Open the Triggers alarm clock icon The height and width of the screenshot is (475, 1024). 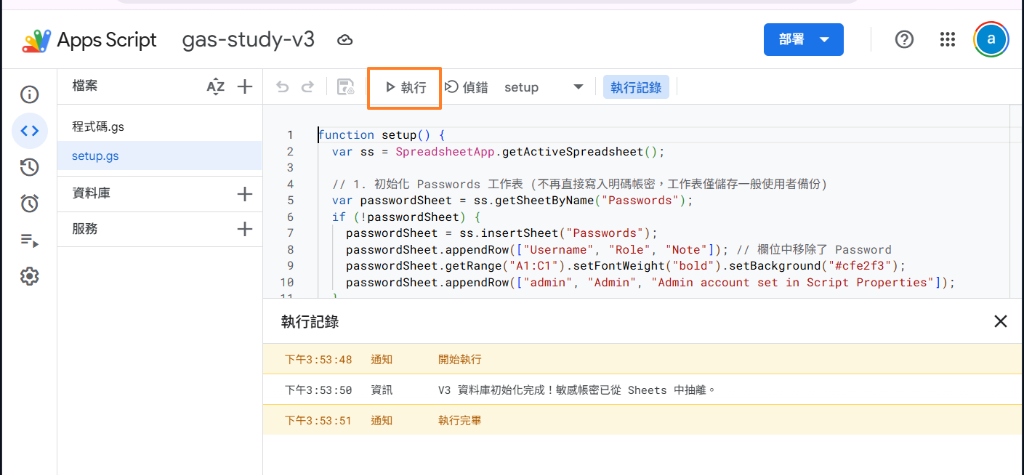pyautogui.click(x=29, y=204)
